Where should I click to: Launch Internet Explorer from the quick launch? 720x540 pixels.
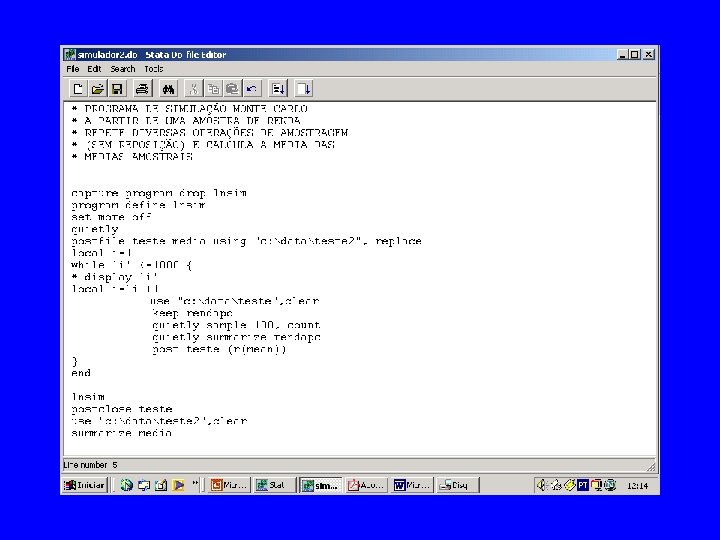[126, 485]
